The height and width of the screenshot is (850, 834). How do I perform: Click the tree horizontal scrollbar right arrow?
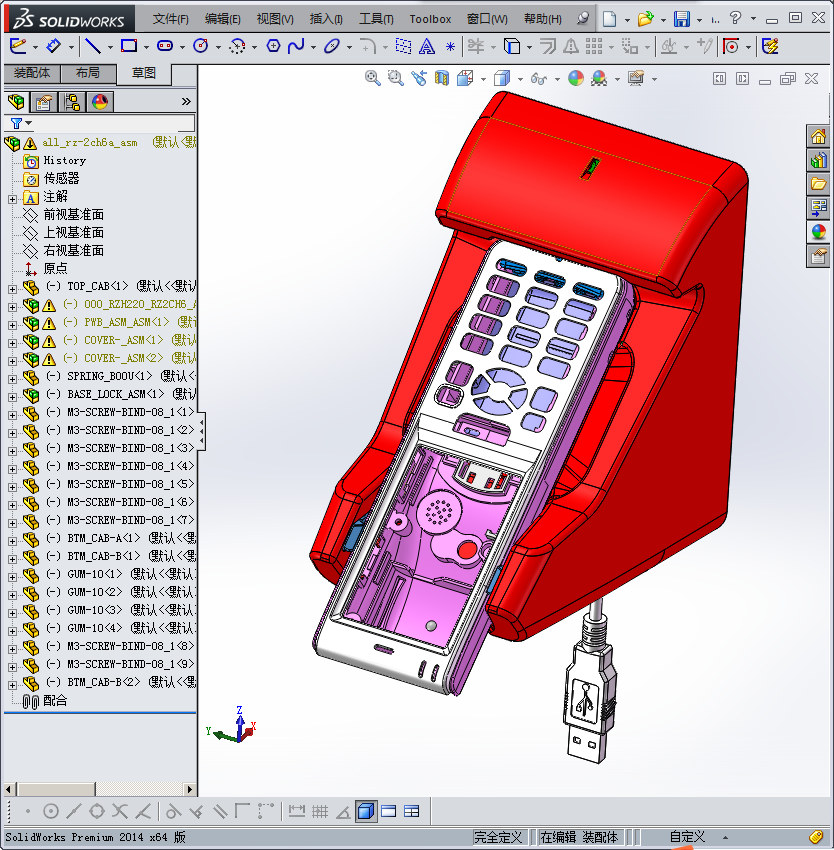[x=189, y=789]
